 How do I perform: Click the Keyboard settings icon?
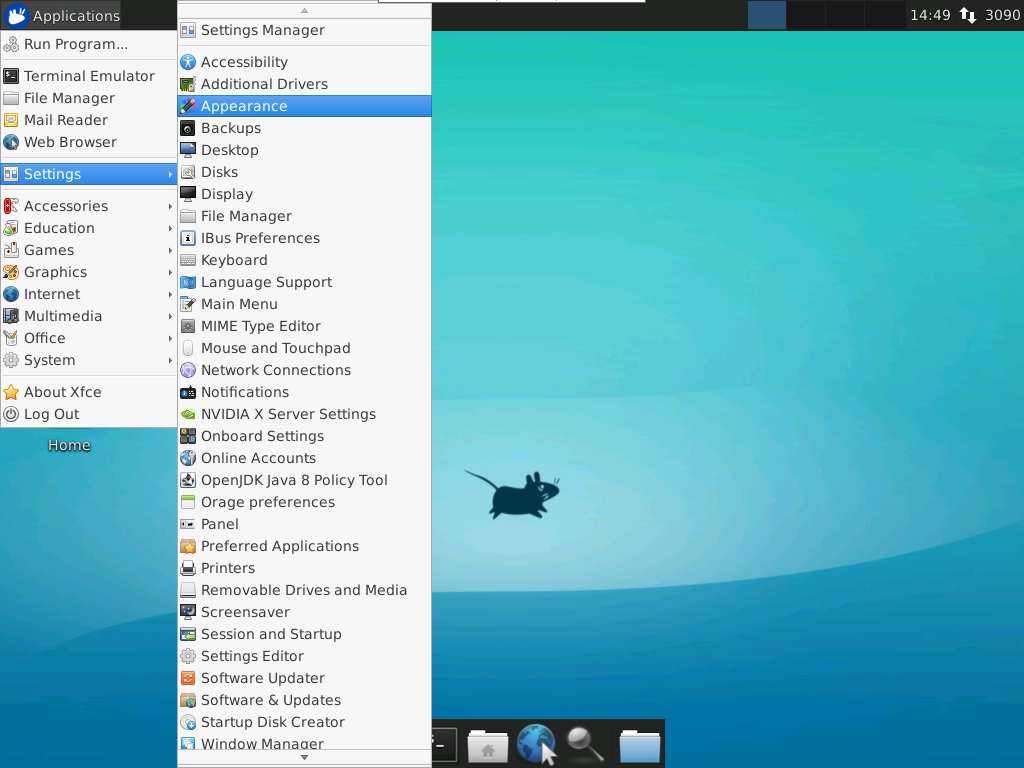(188, 261)
